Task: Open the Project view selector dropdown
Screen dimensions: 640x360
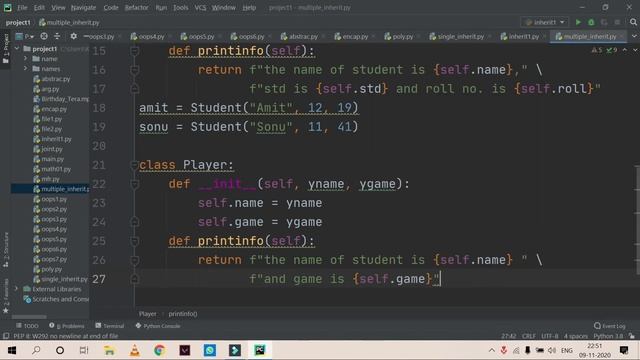Action: click(x=24, y=36)
